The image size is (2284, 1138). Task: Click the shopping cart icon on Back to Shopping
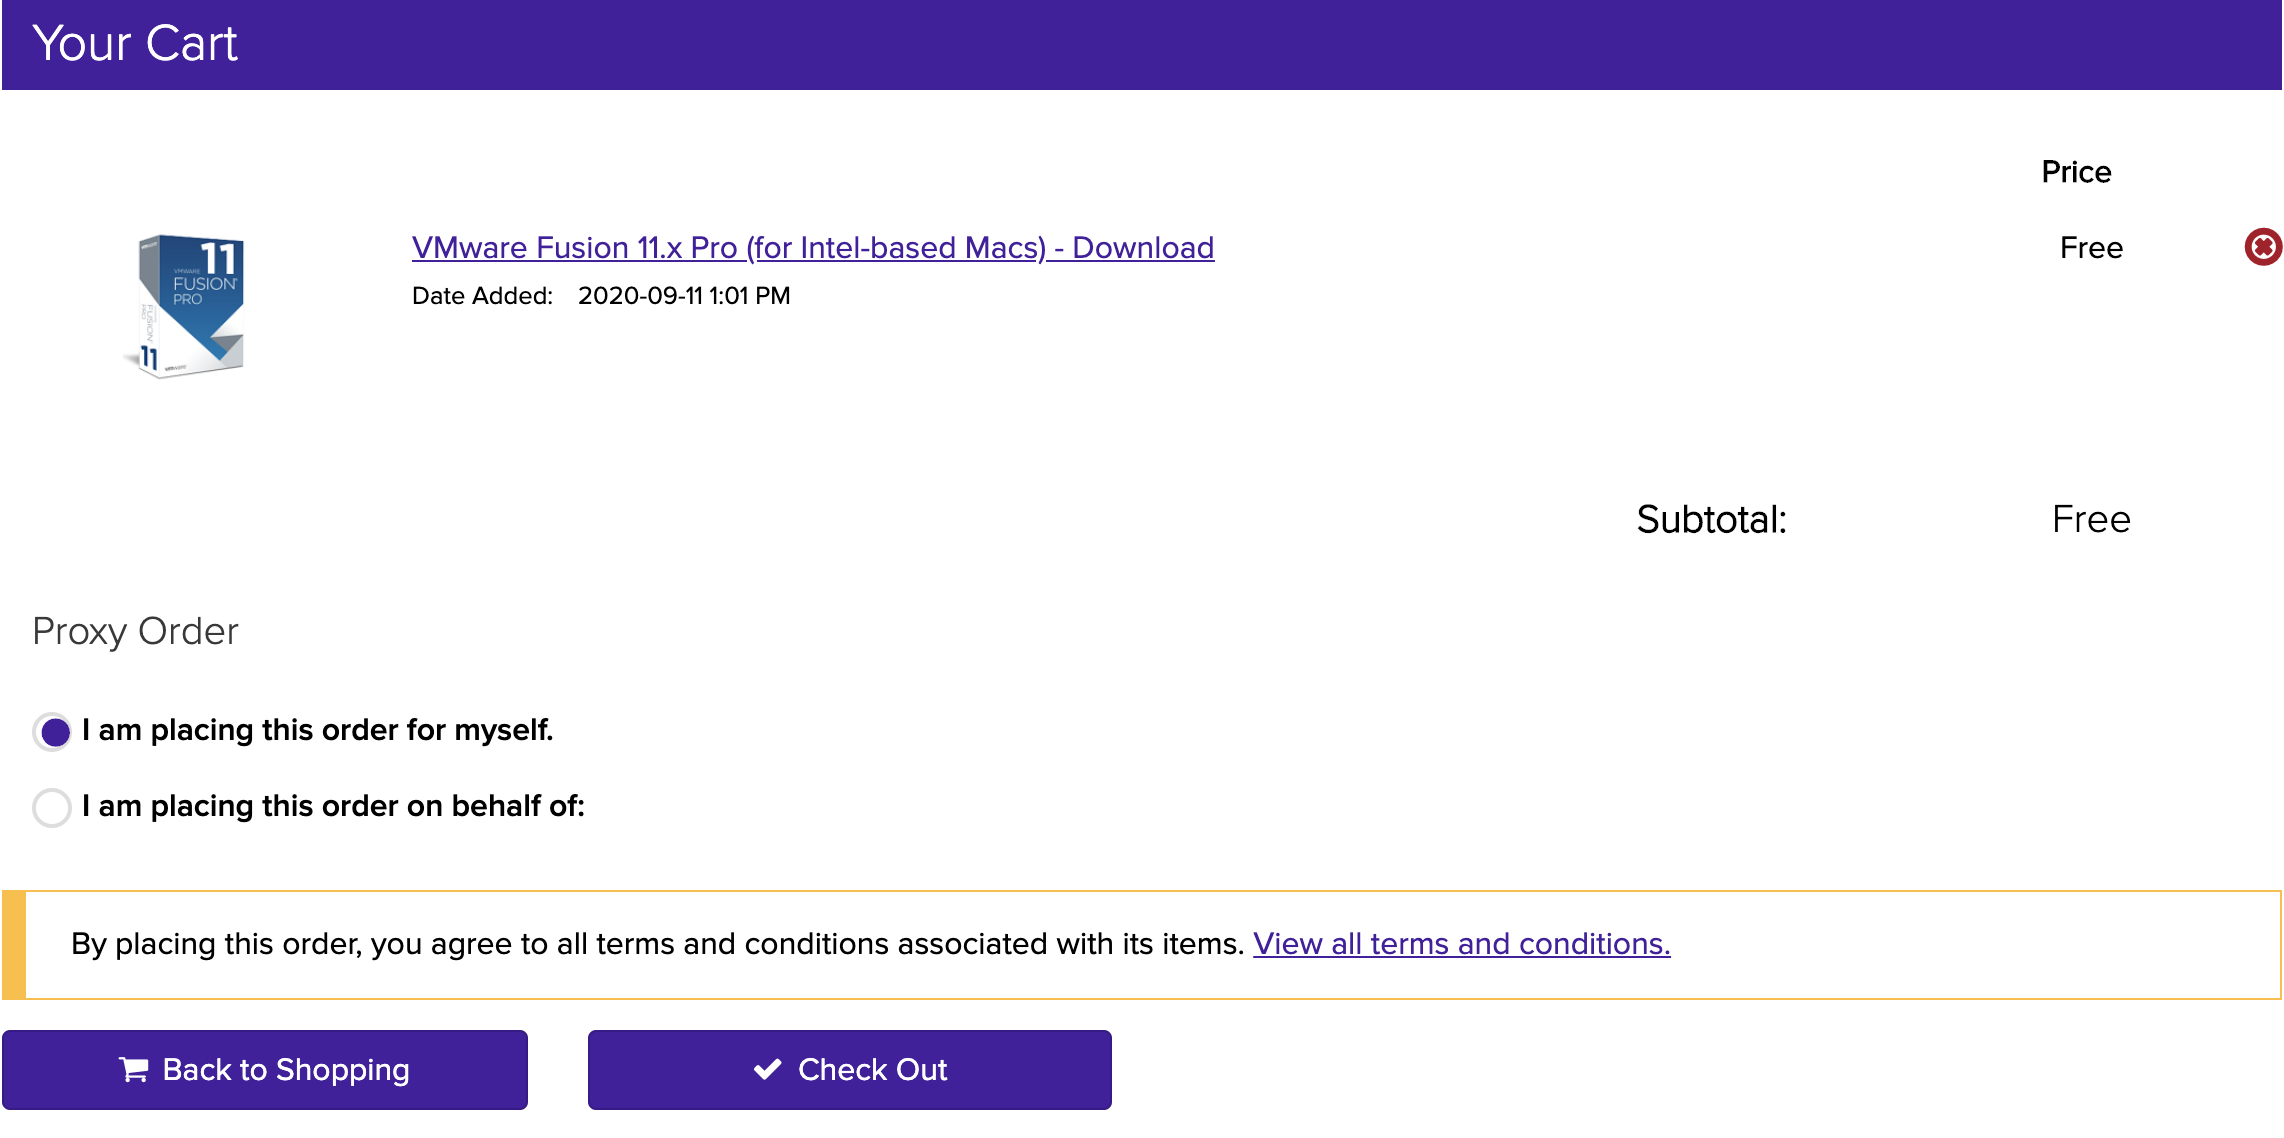(x=133, y=1070)
